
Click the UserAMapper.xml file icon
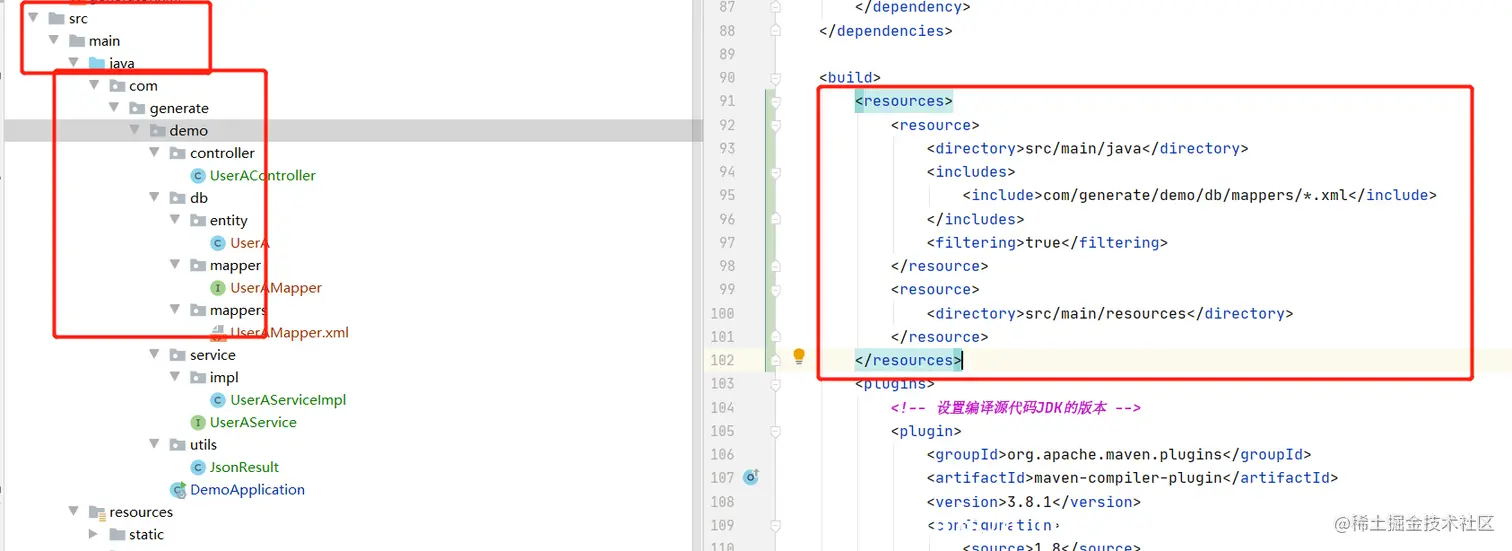pos(218,332)
